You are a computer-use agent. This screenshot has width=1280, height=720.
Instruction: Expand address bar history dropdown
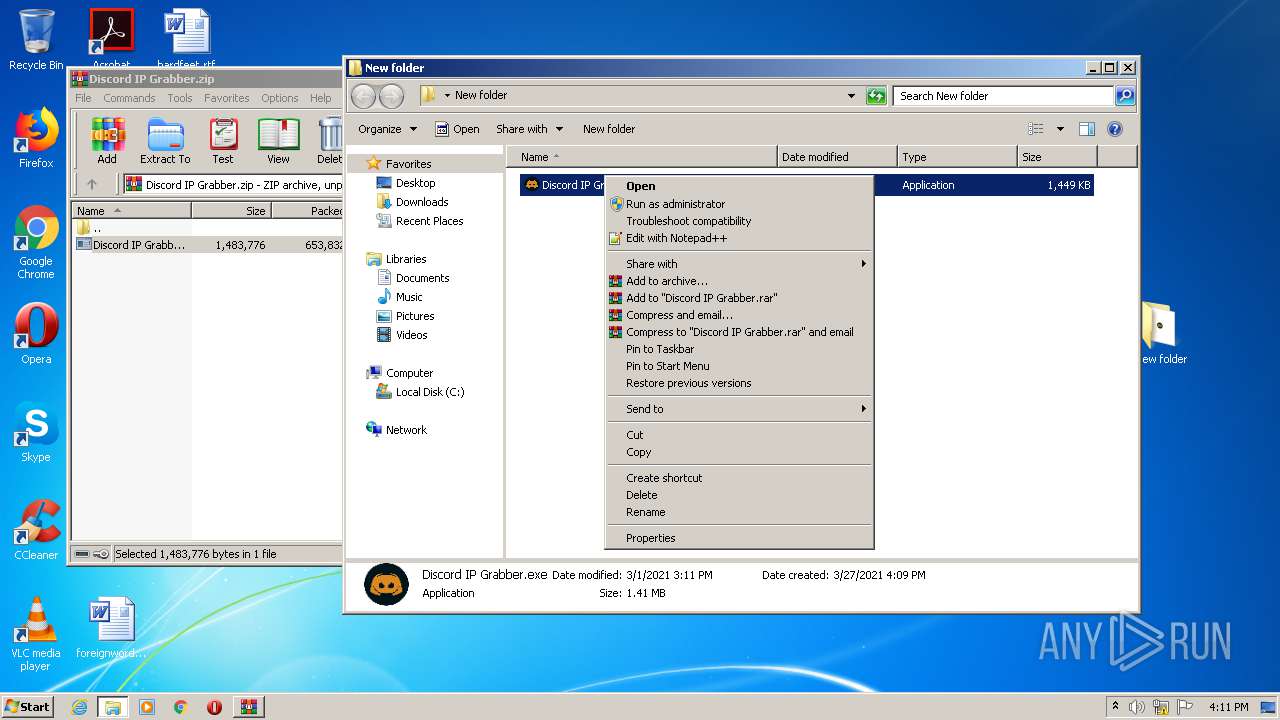pyautogui.click(x=851, y=96)
